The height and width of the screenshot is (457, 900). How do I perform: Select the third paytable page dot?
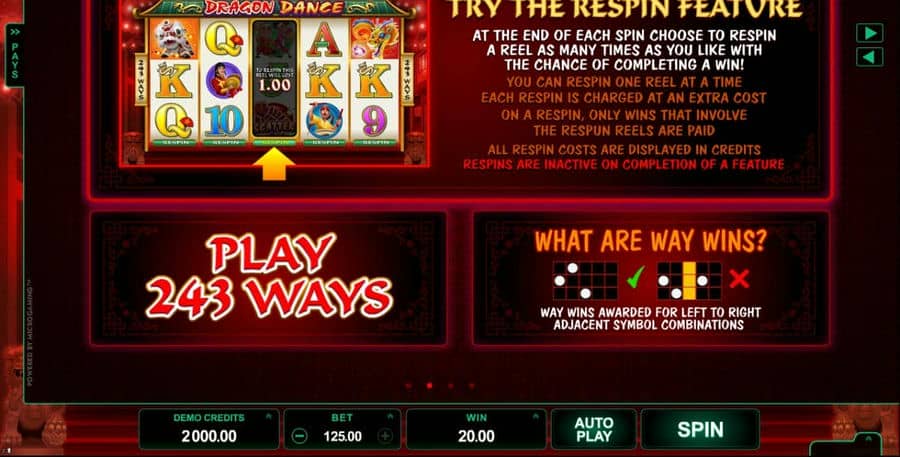(x=451, y=386)
